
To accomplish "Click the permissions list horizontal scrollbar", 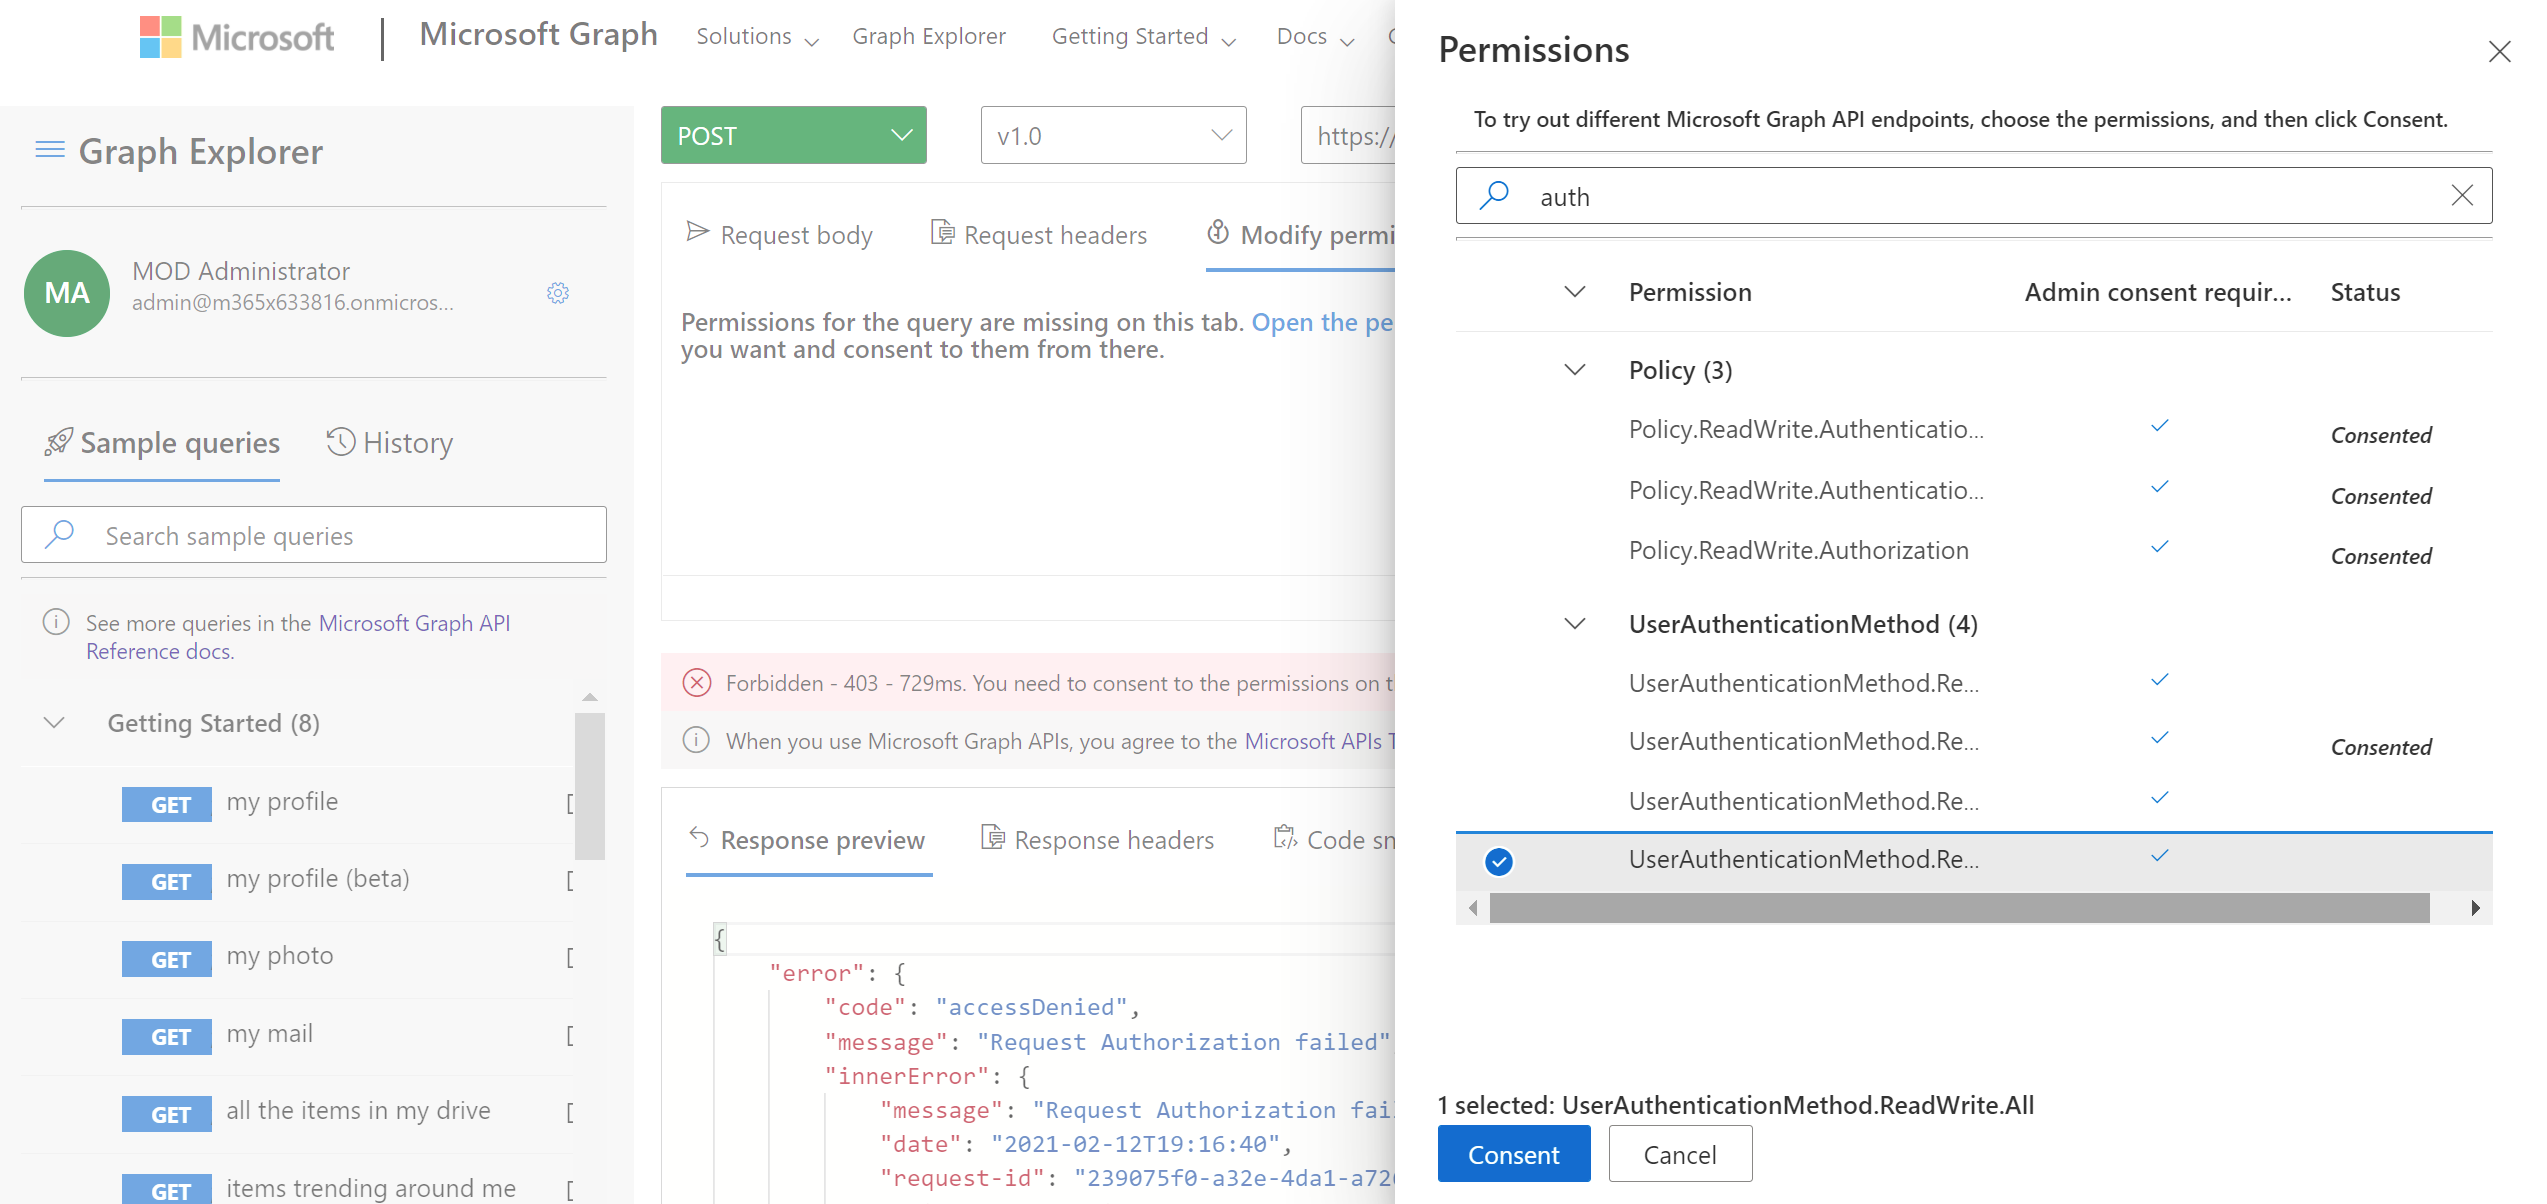I will (1958, 908).
